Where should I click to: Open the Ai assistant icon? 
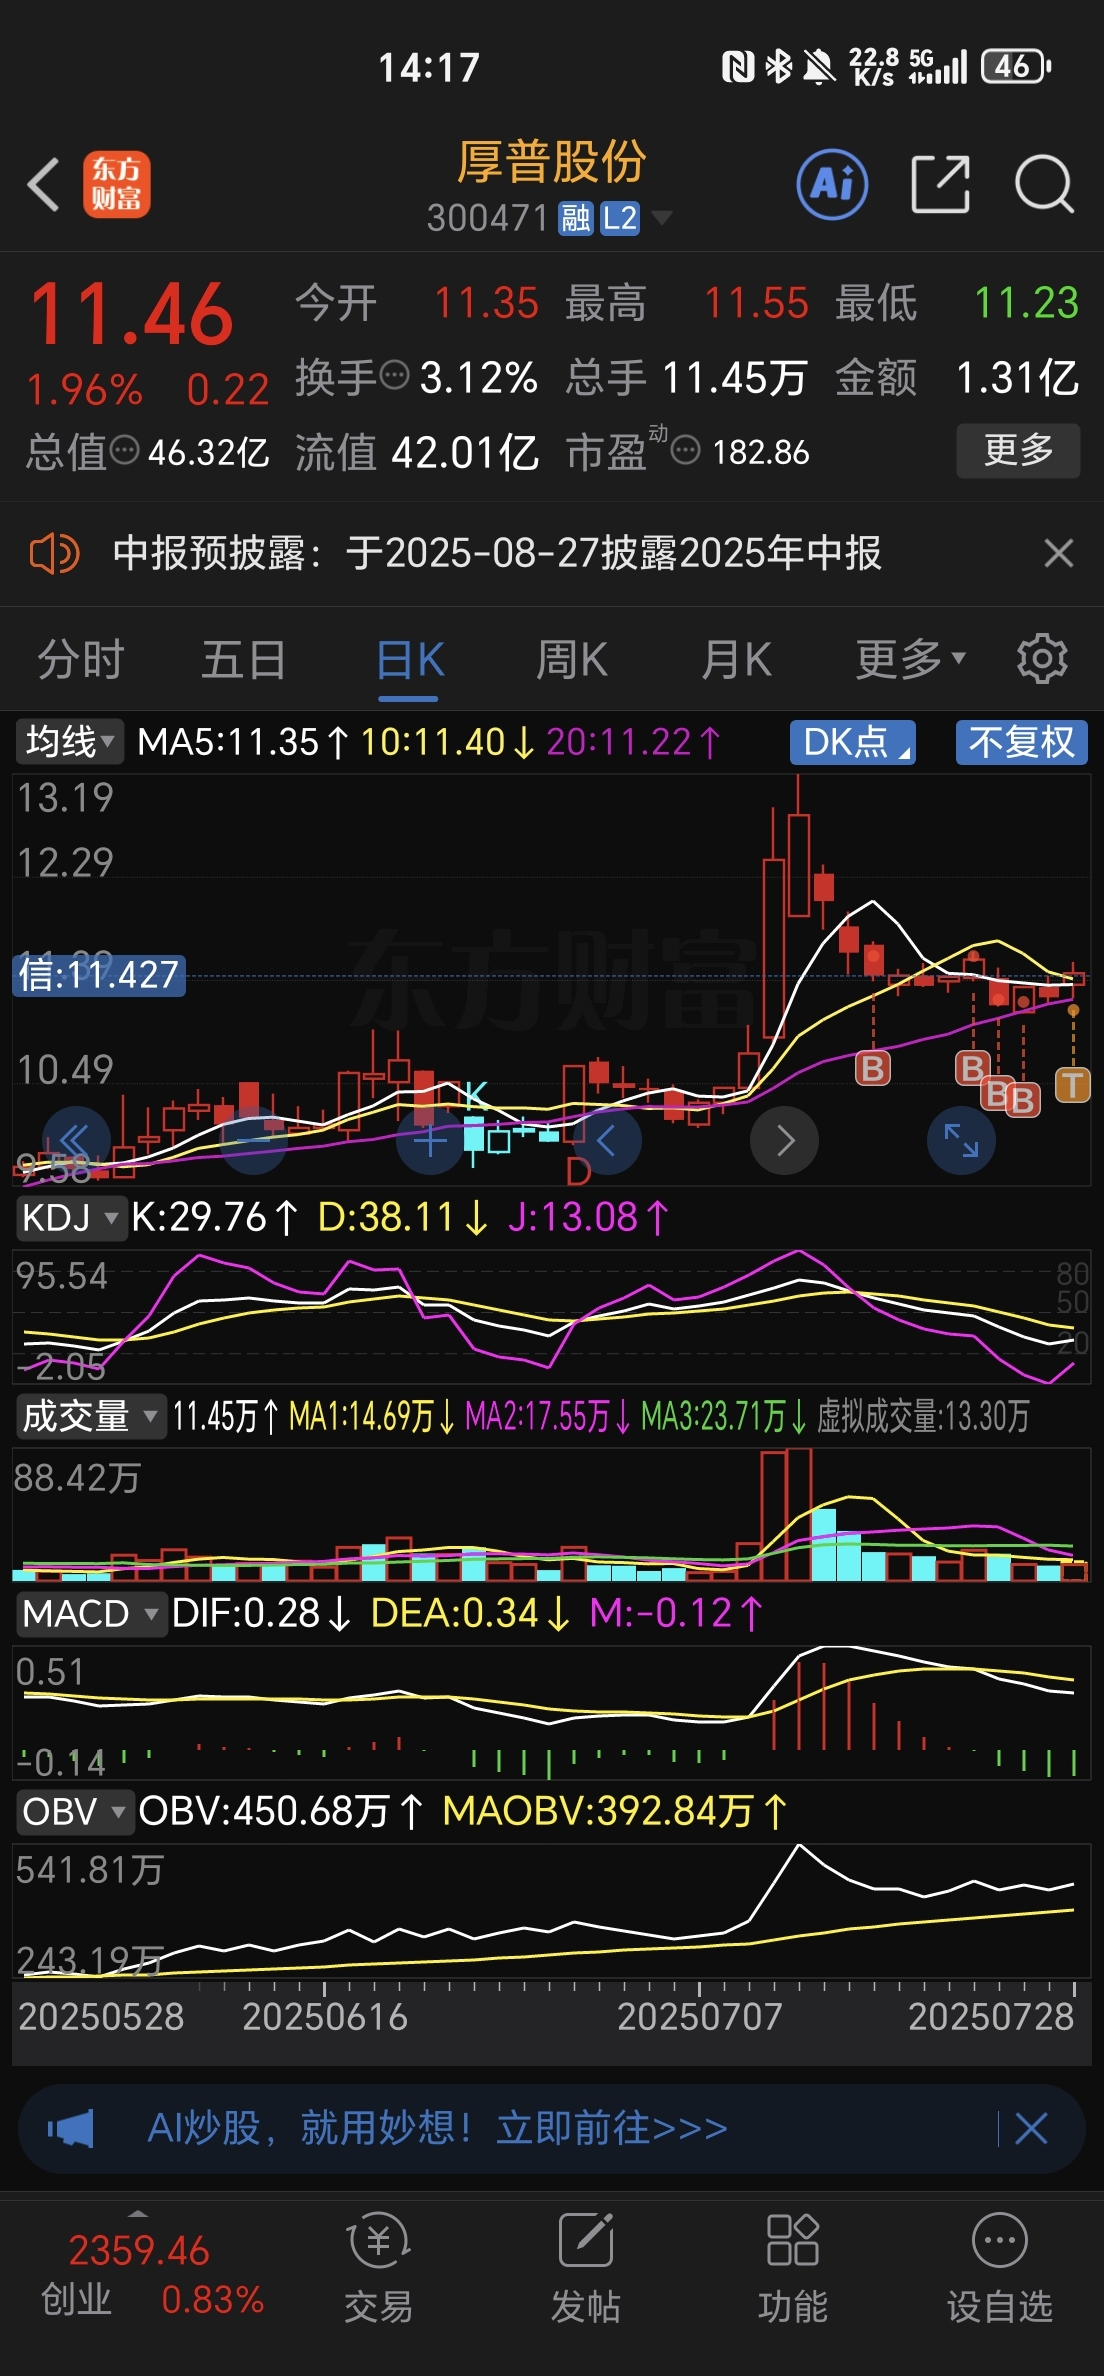(832, 184)
